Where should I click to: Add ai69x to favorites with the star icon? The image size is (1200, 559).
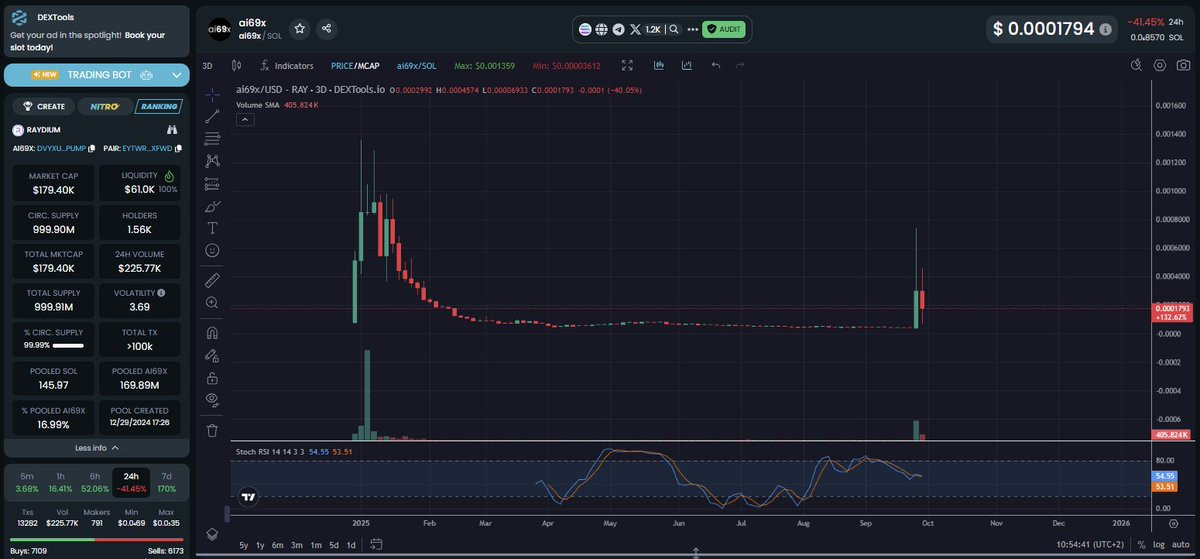[299, 29]
